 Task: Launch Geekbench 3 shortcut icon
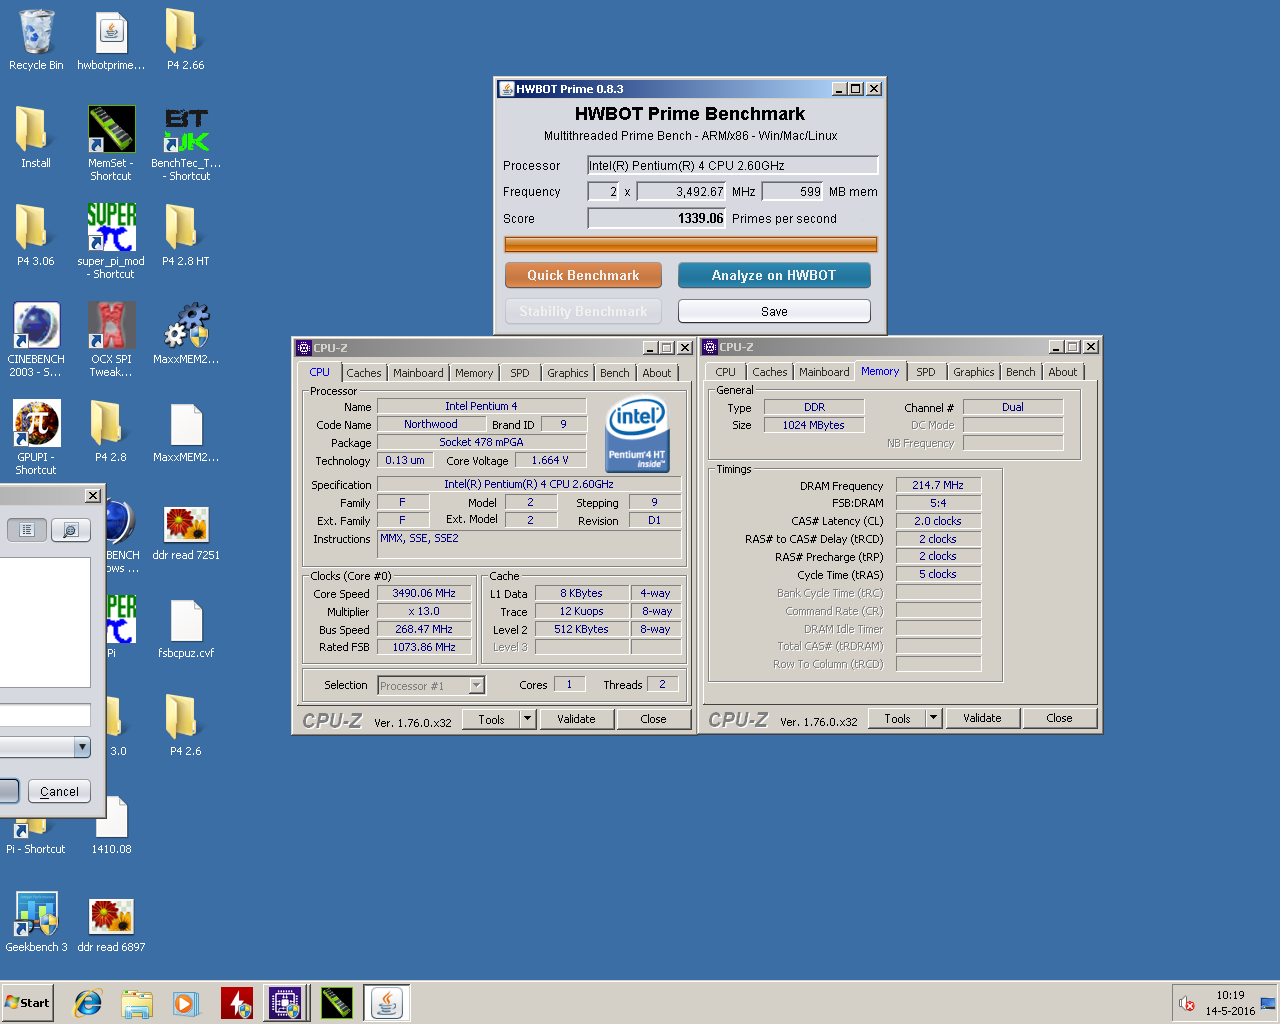tap(36, 922)
